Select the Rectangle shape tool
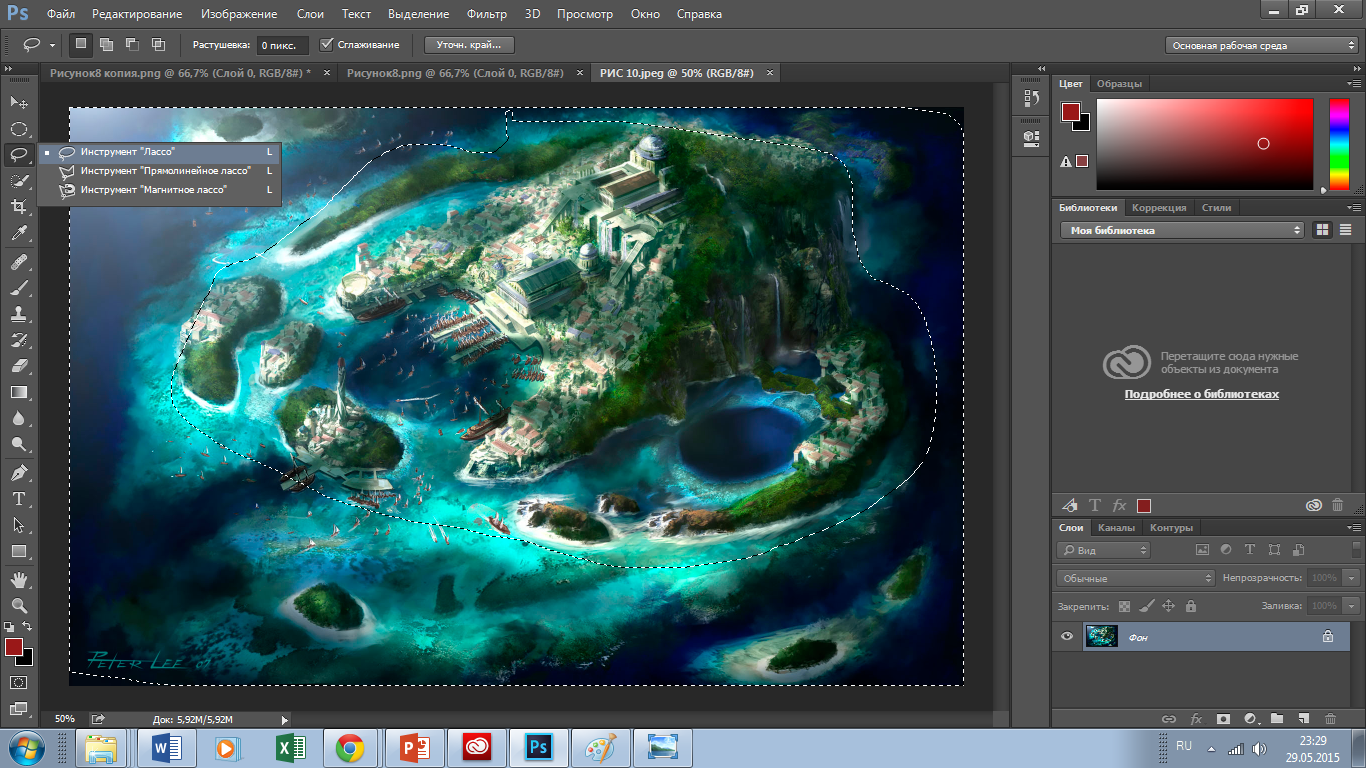The image size is (1366, 768). 18,551
